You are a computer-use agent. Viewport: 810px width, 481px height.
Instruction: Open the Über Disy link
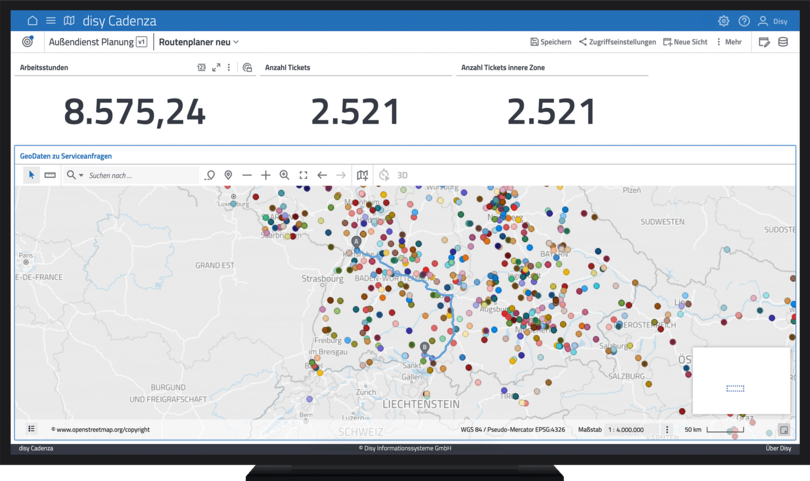point(778,448)
